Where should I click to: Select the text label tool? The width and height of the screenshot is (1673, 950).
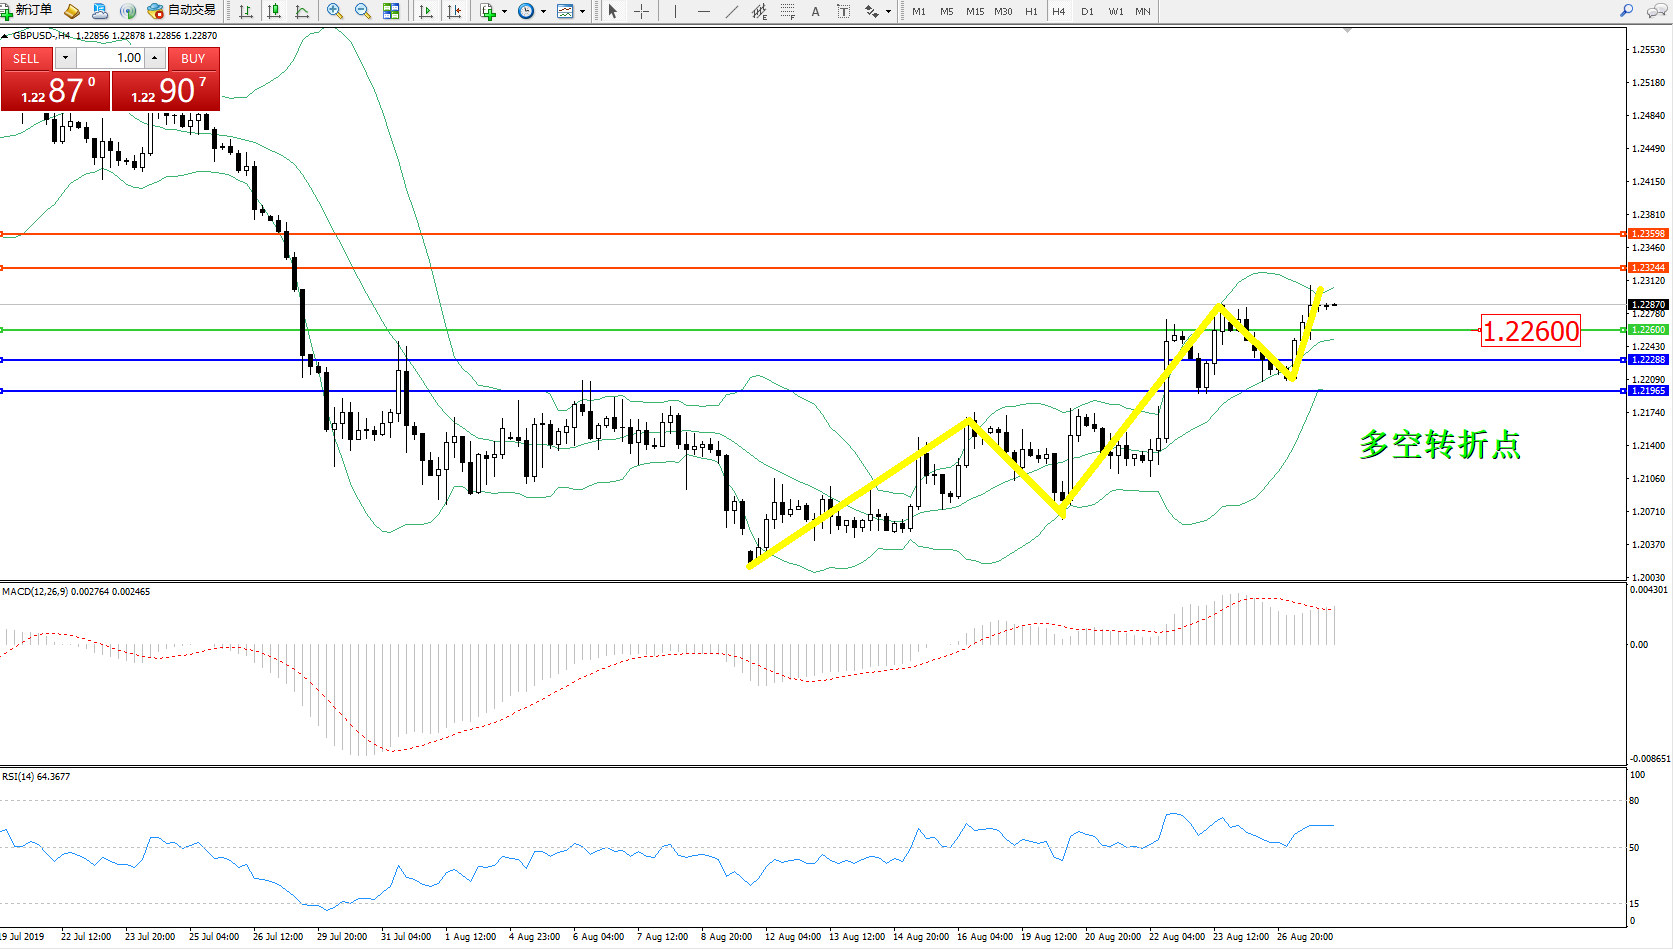click(x=815, y=11)
